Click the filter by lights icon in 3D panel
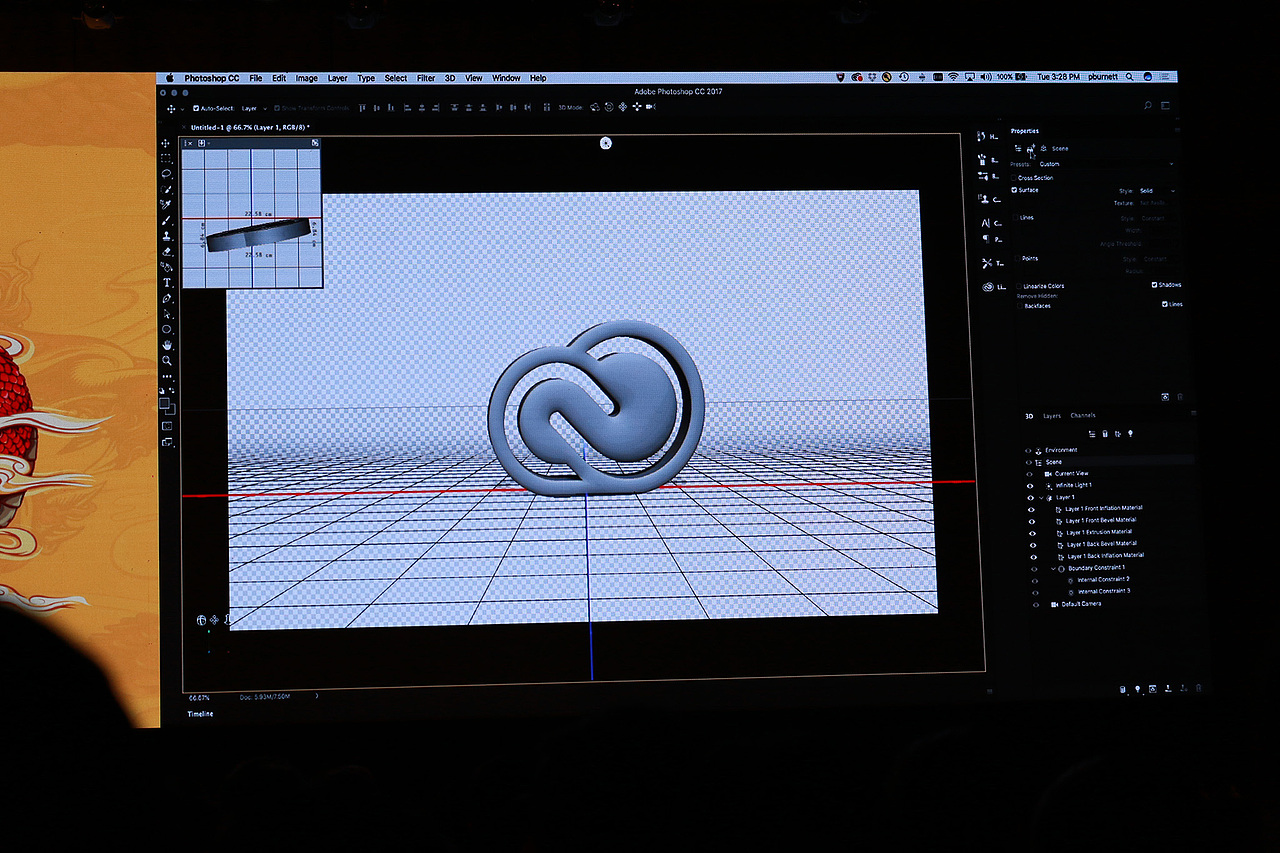1280x853 pixels. point(1130,434)
